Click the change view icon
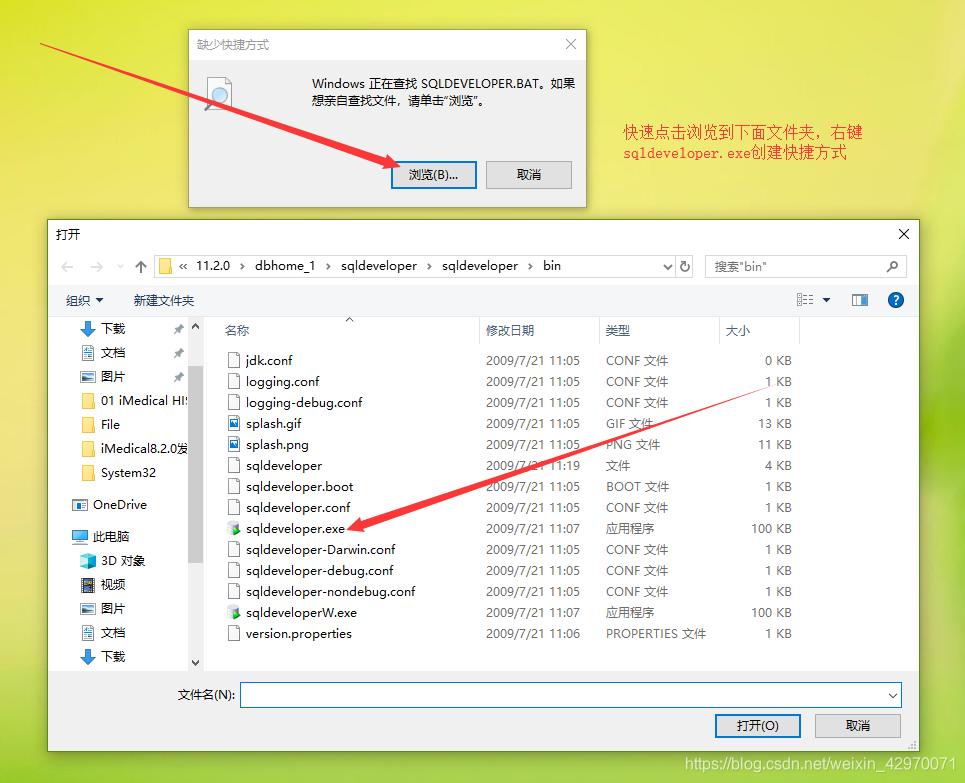This screenshot has width=965, height=783. point(805,300)
